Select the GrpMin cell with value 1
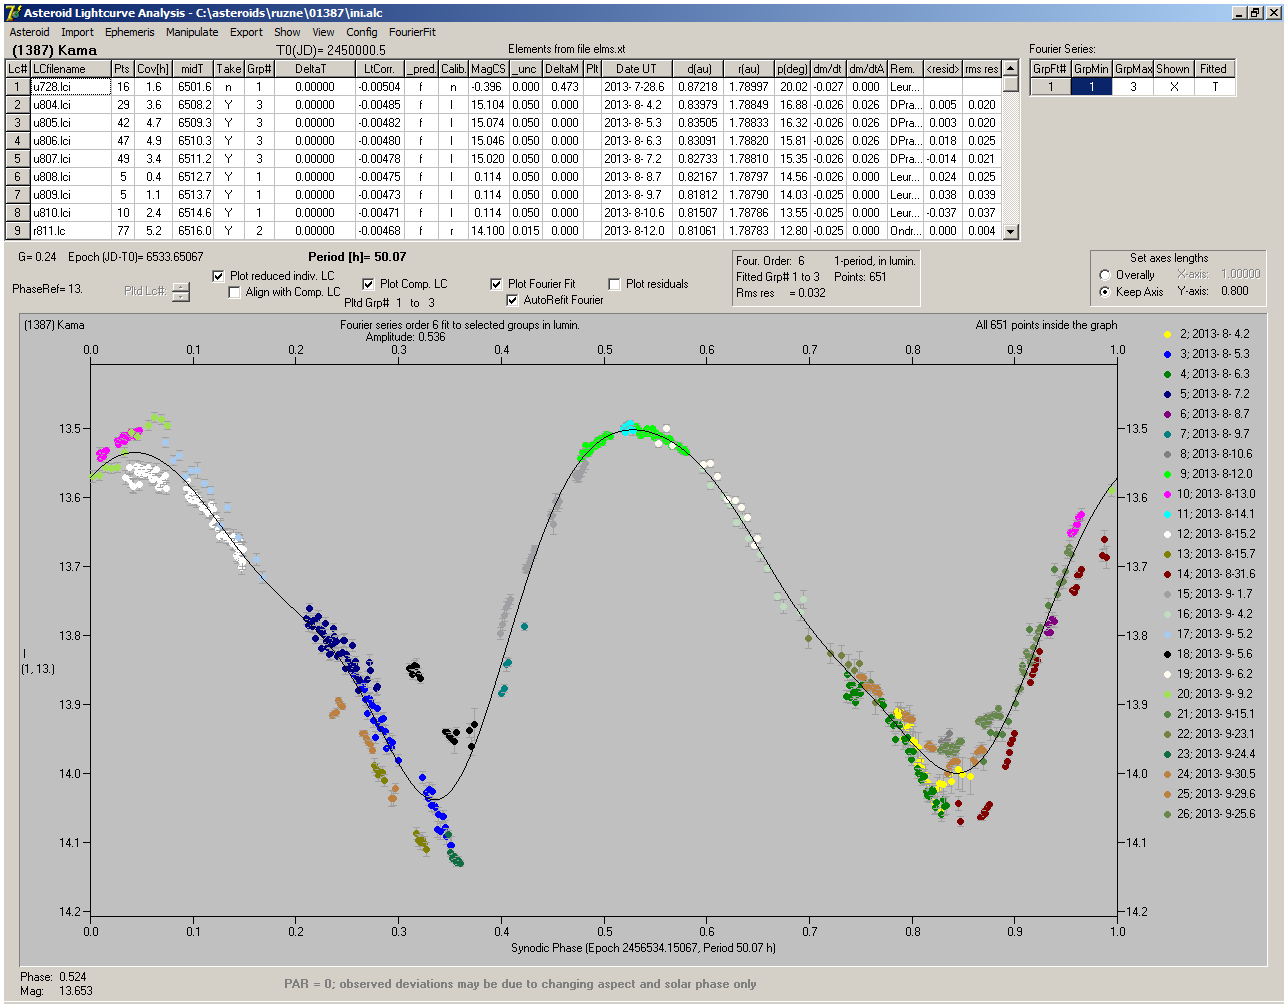Viewport: 1288px width, 1004px height. coord(1092,87)
